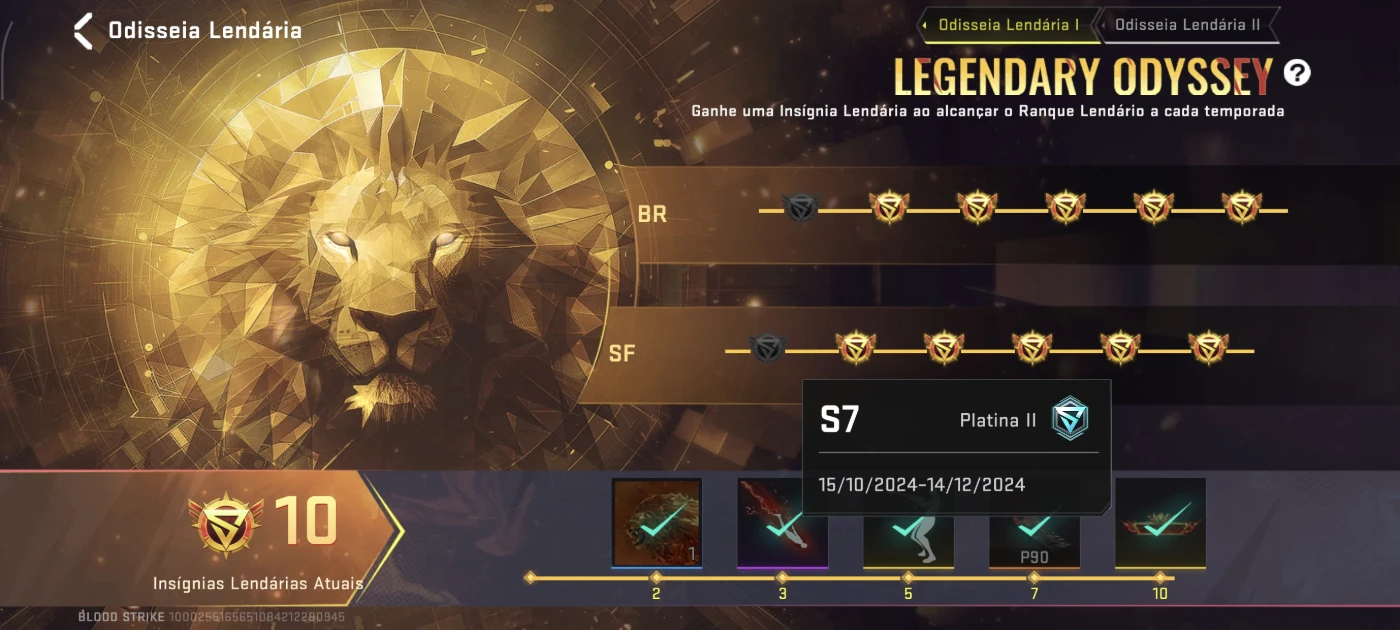Click milestone marker 5 on progress track
Screen dimensions: 1400x630
click(x=908, y=578)
